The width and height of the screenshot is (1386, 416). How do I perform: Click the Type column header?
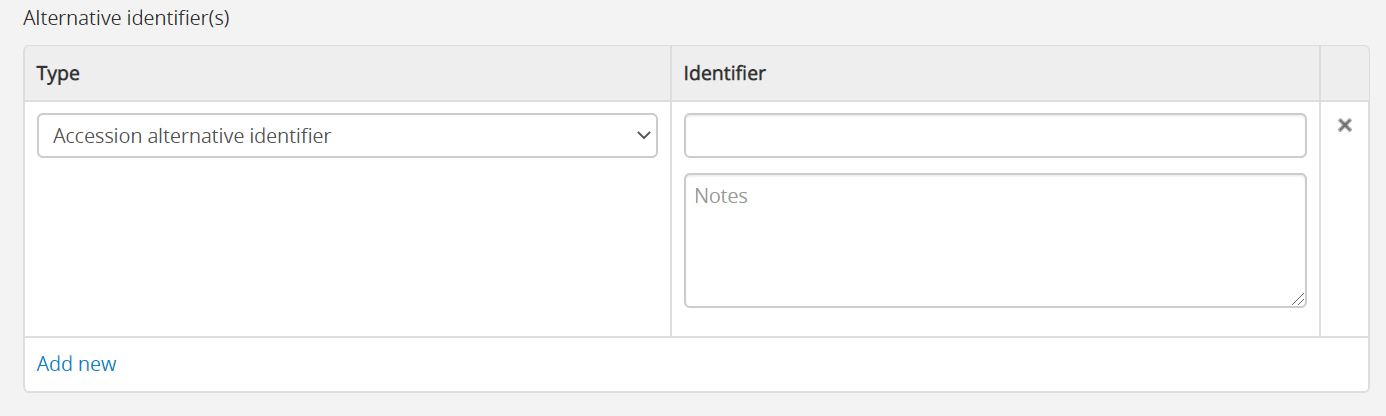(x=58, y=73)
